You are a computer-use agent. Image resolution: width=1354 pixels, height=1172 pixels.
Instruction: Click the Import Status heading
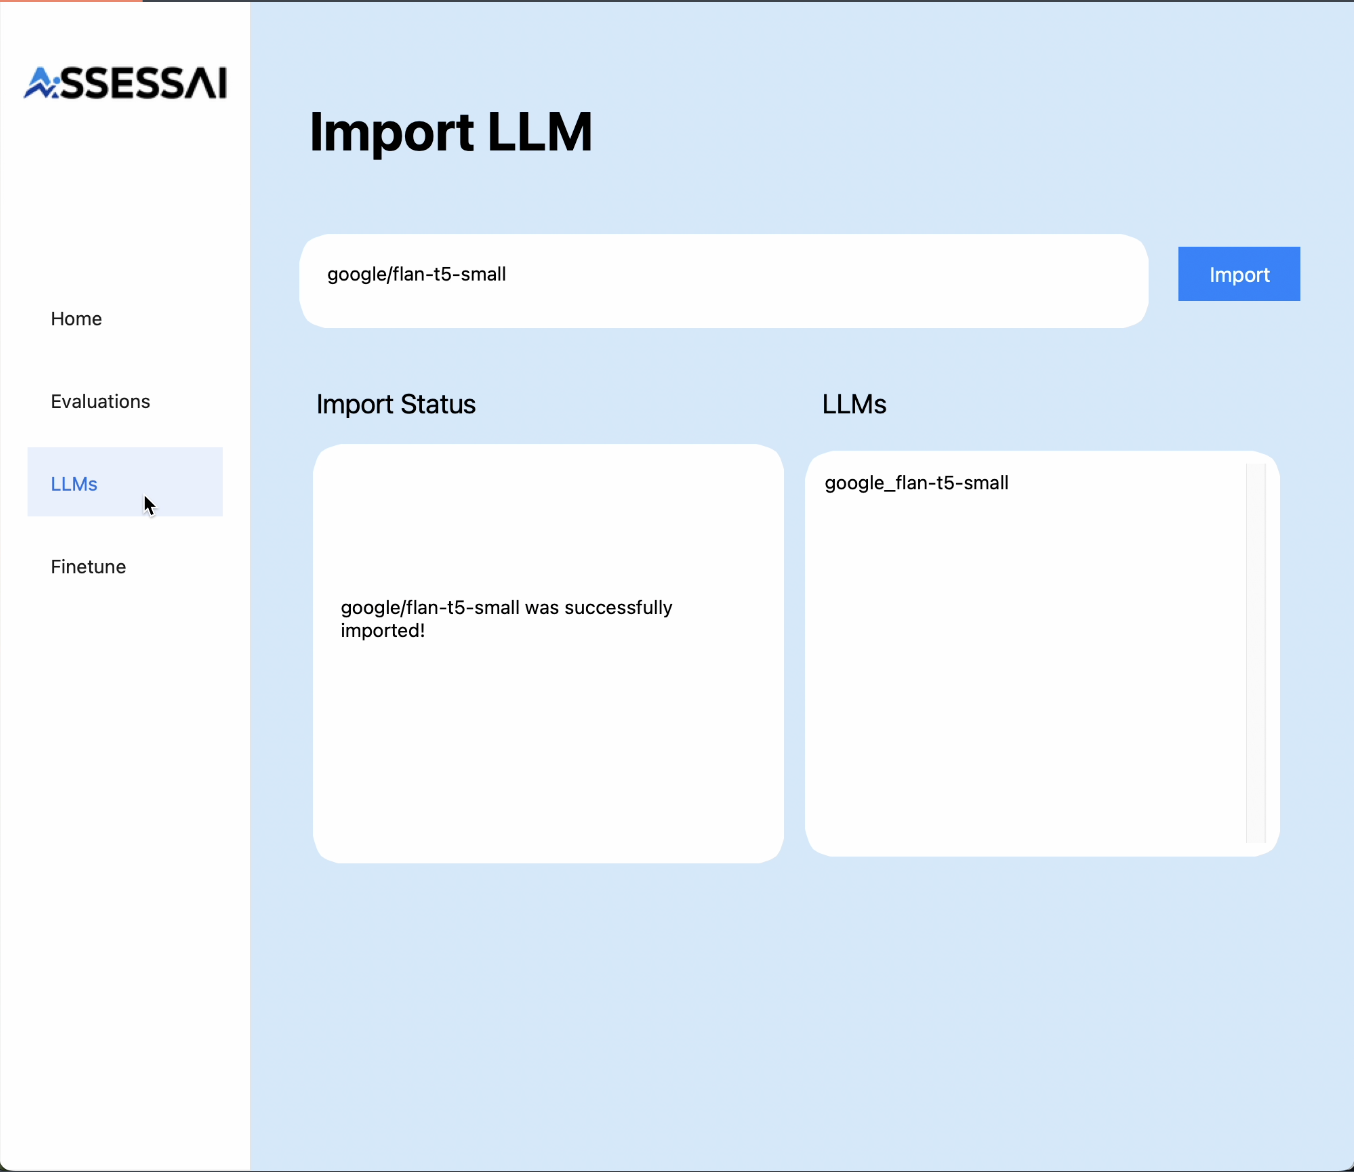point(396,404)
